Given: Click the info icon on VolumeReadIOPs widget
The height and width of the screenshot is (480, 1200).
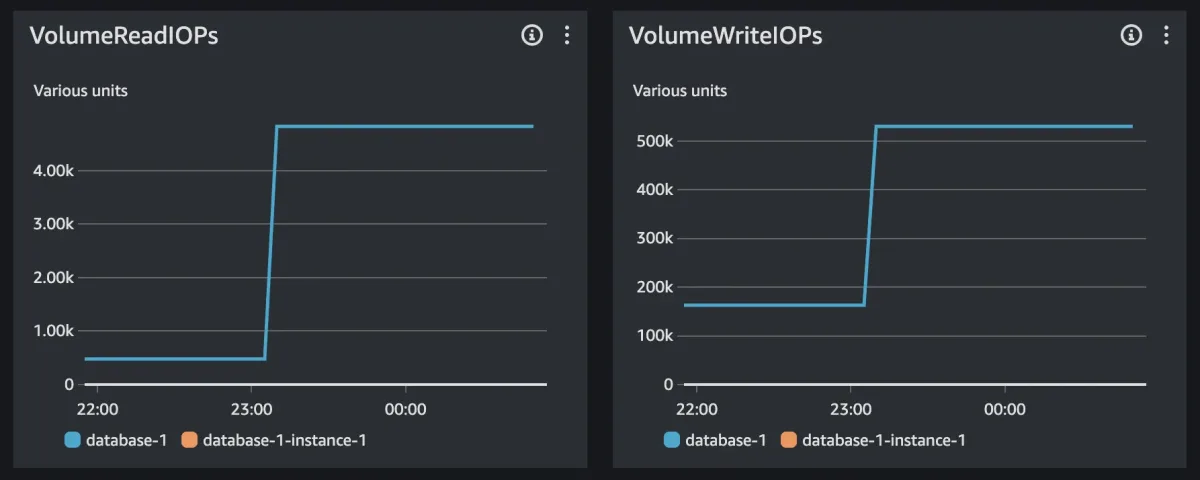Looking at the screenshot, I should [x=532, y=36].
